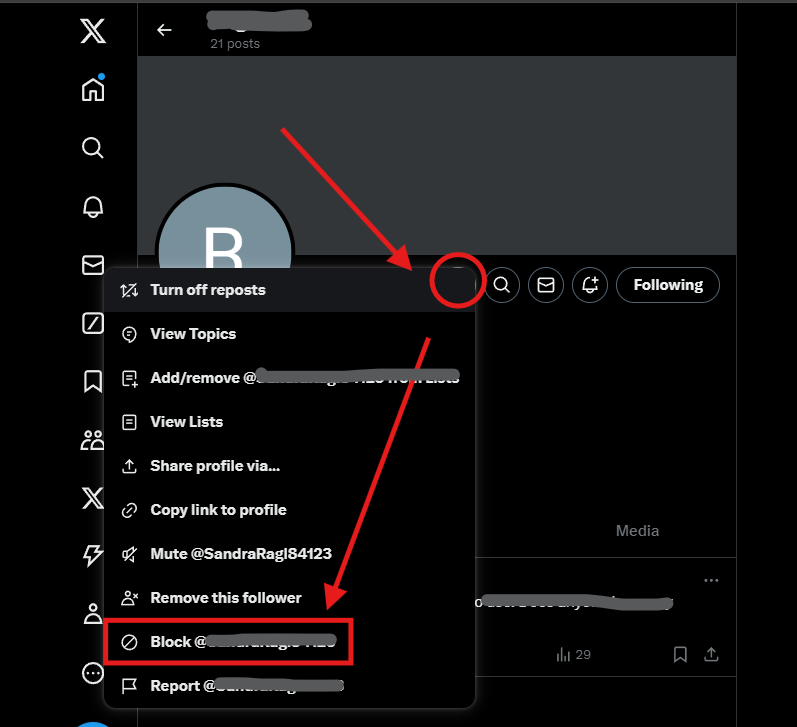Open the X logo home link
Image resolution: width=797 pixels, height=727 pixels.
point(93,31)
